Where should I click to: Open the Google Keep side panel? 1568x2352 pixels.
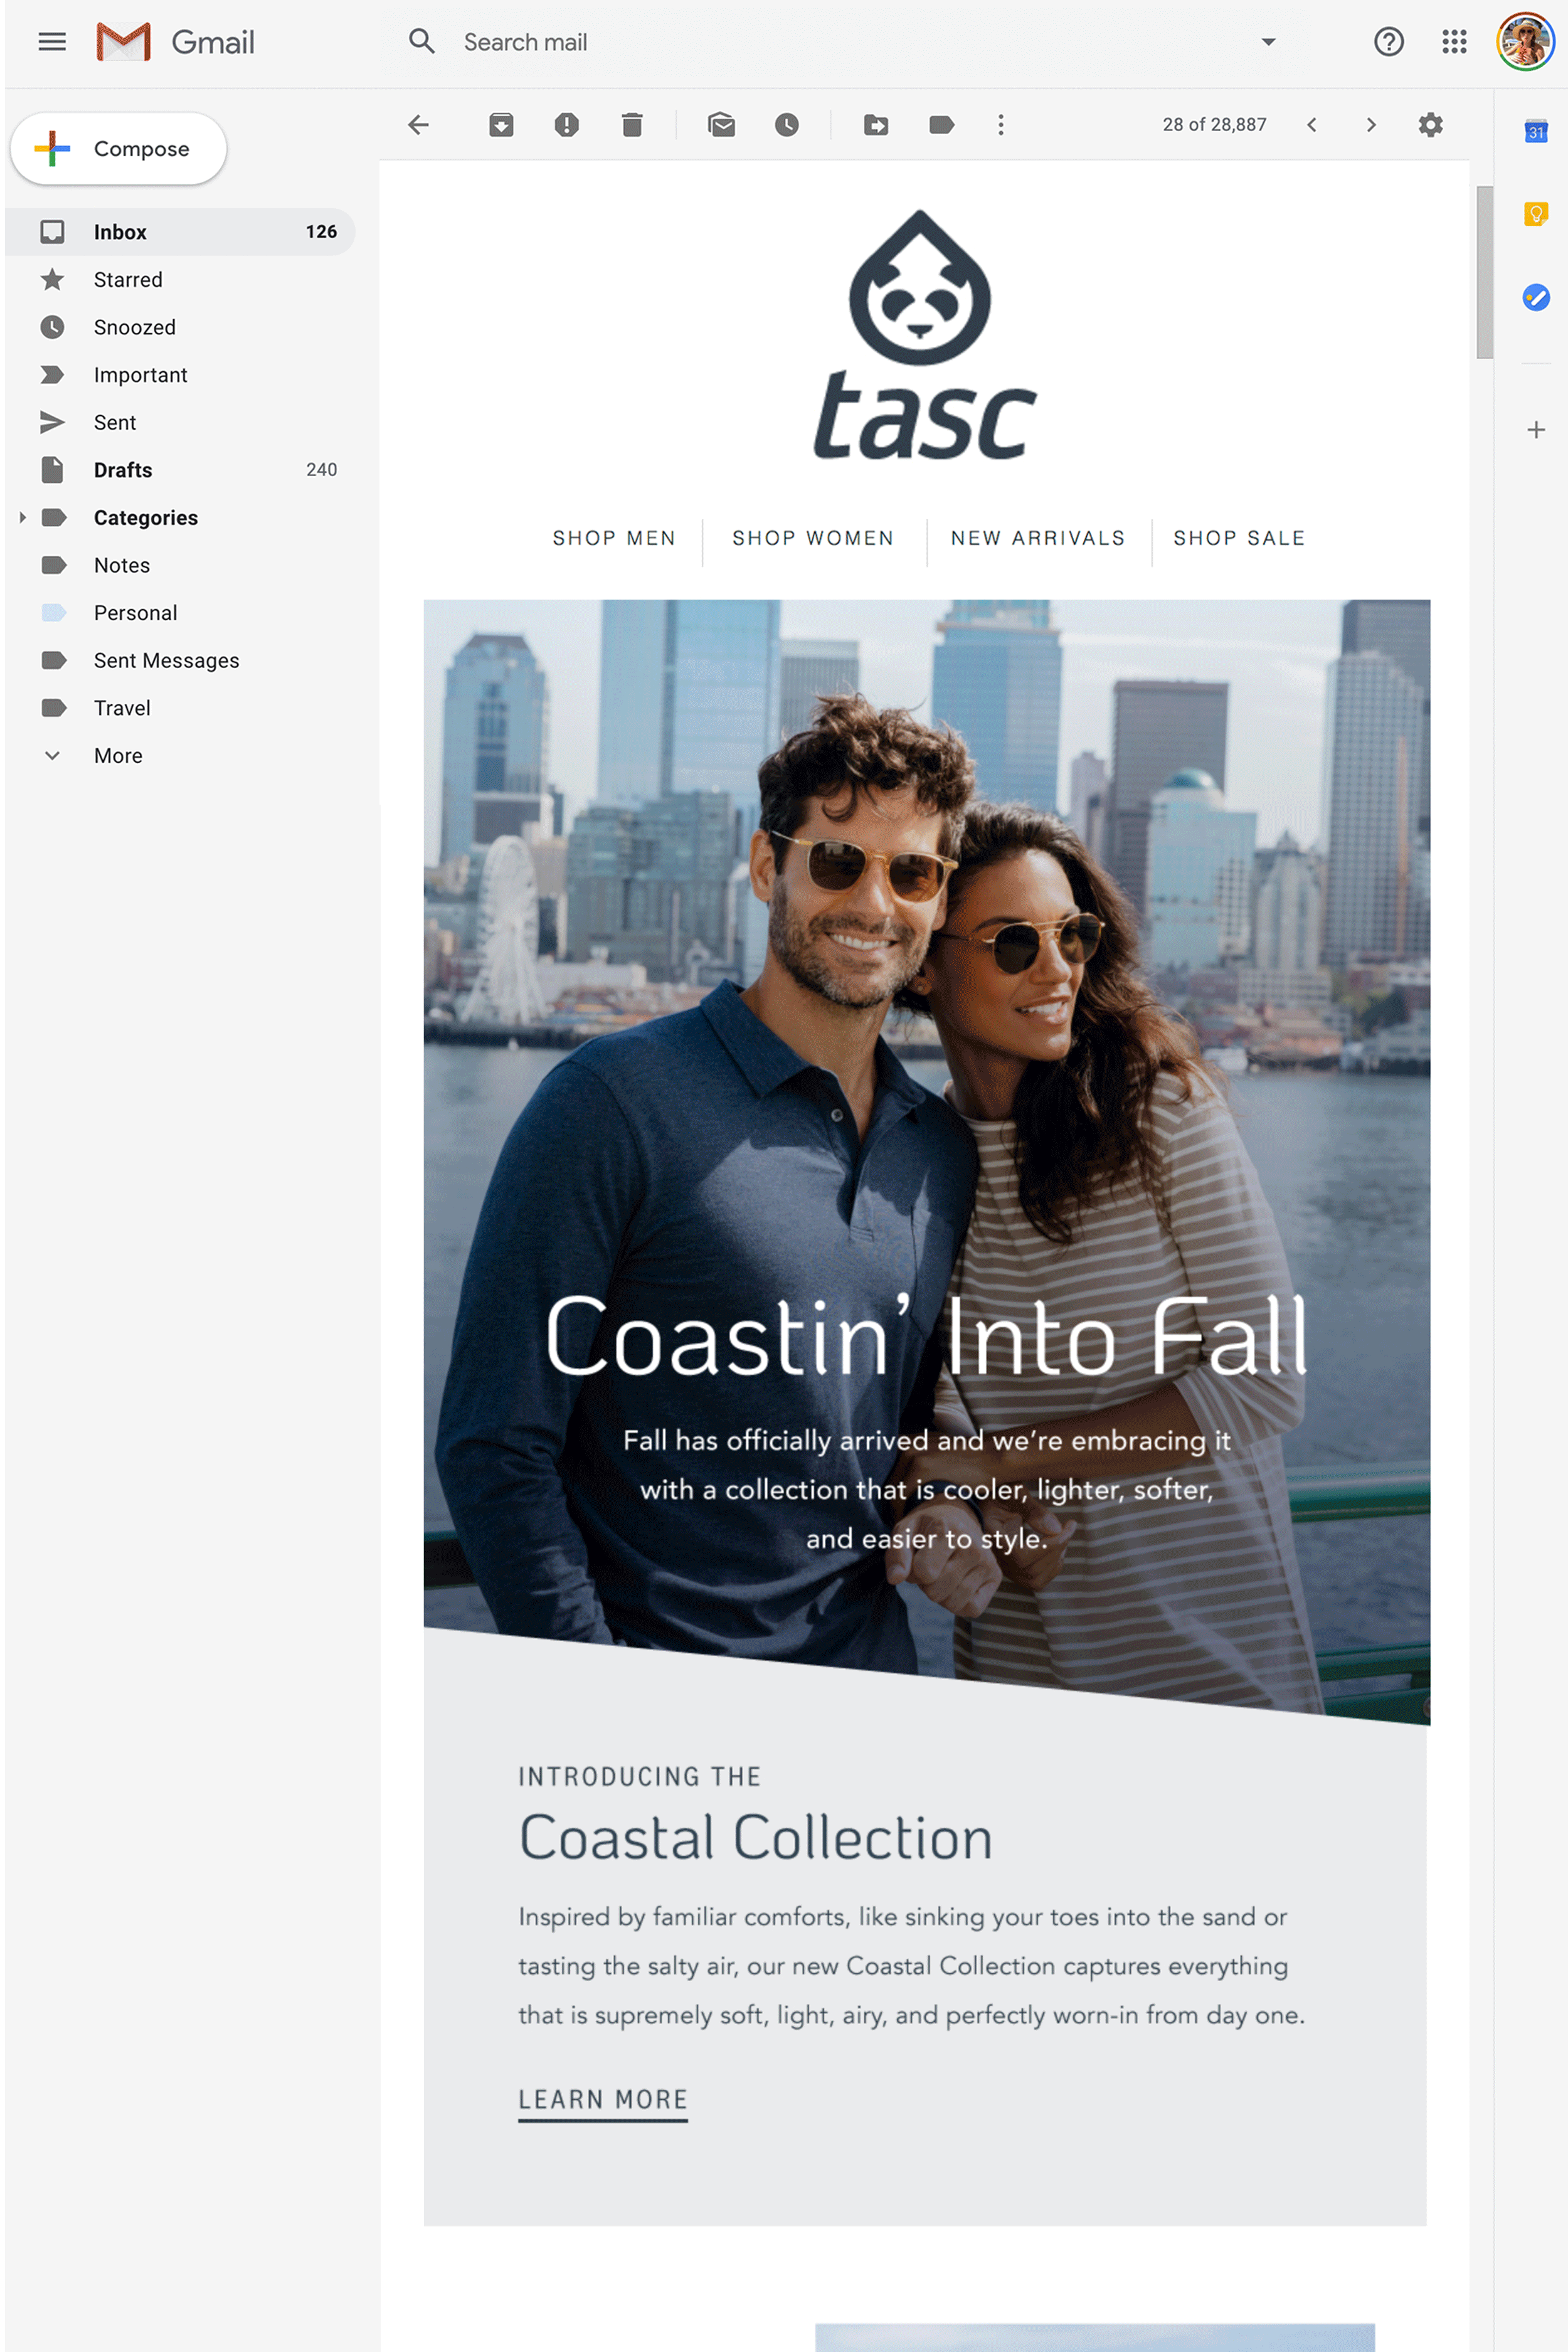pyautogui.click(x=1536, y=214)
